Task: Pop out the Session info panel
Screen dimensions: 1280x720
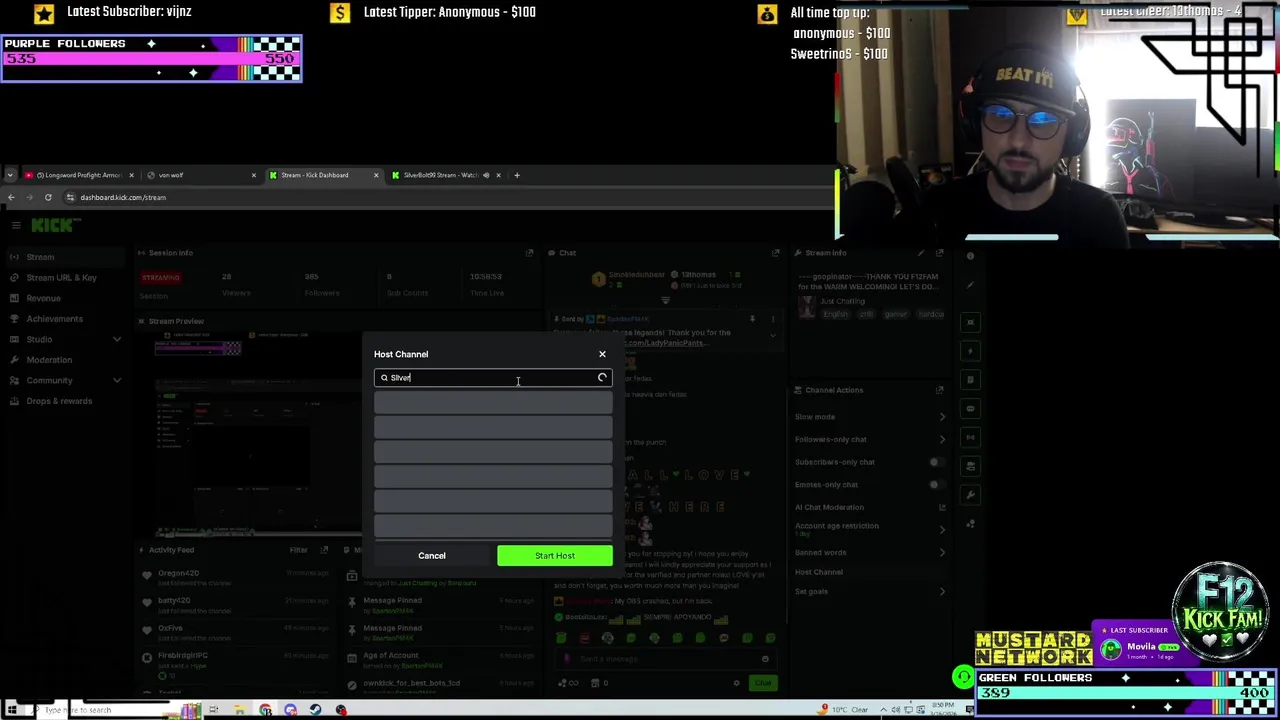Action: click(x=529, y=253)
